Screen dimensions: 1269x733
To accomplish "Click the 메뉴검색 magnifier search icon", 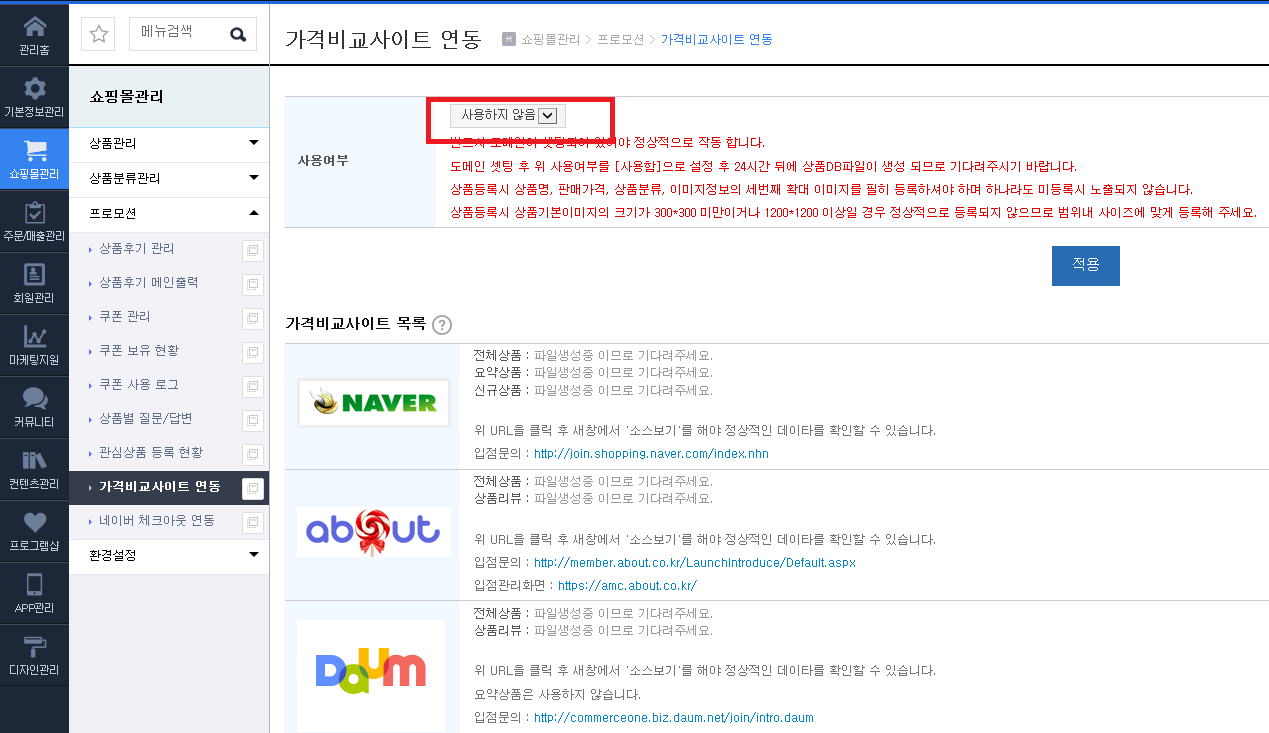I will pos(238,34).
